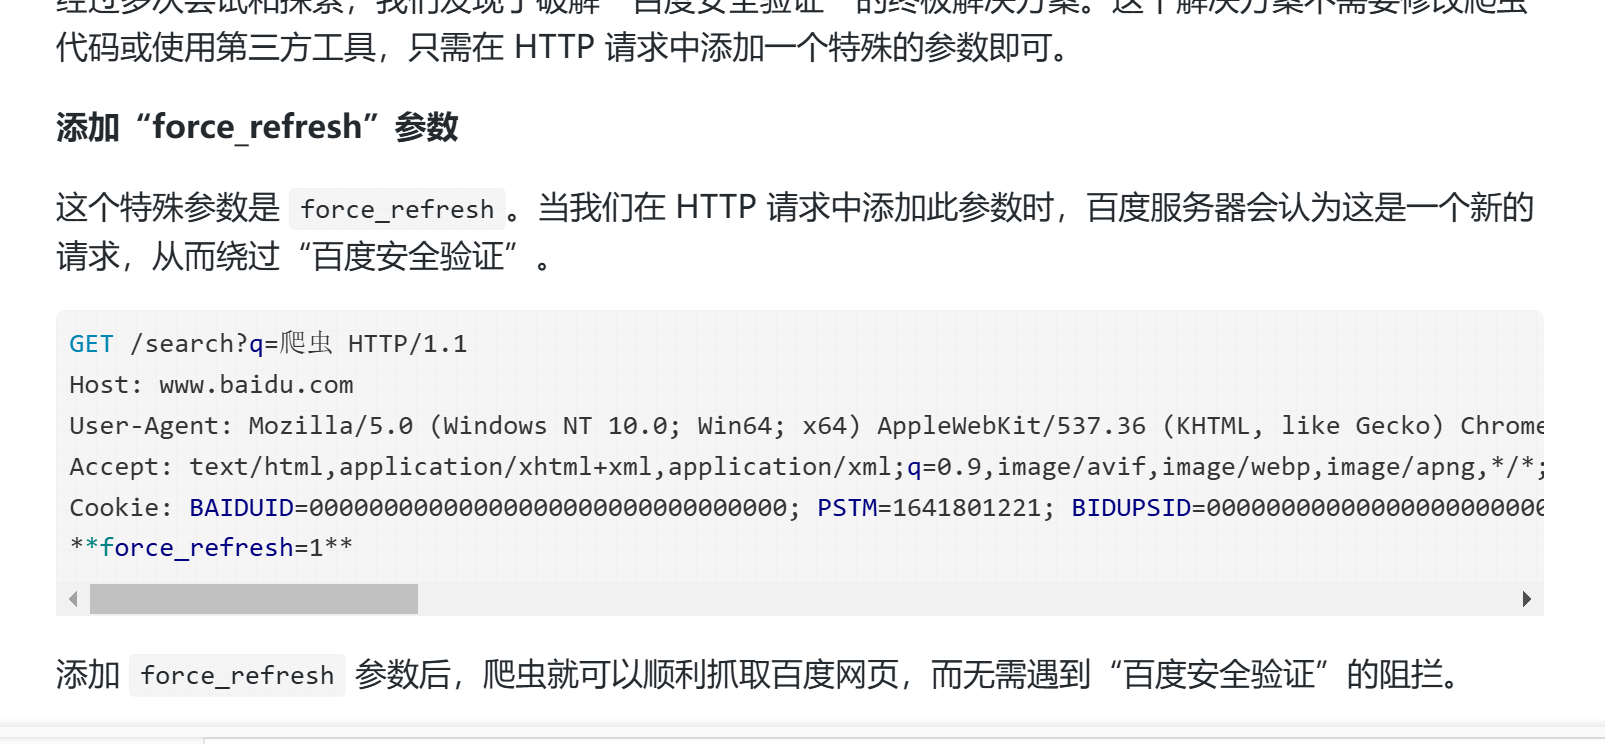This screenshot has width=1605, height=744.
Task: Click the **force_refresh=1** code line
Action: [x=211, y=548]
